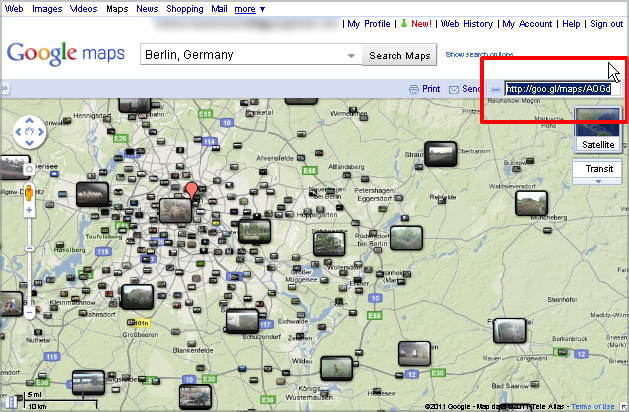Click the zoom slider track above the handle
This screenshot has height=412, width=629.
point(29,231)
